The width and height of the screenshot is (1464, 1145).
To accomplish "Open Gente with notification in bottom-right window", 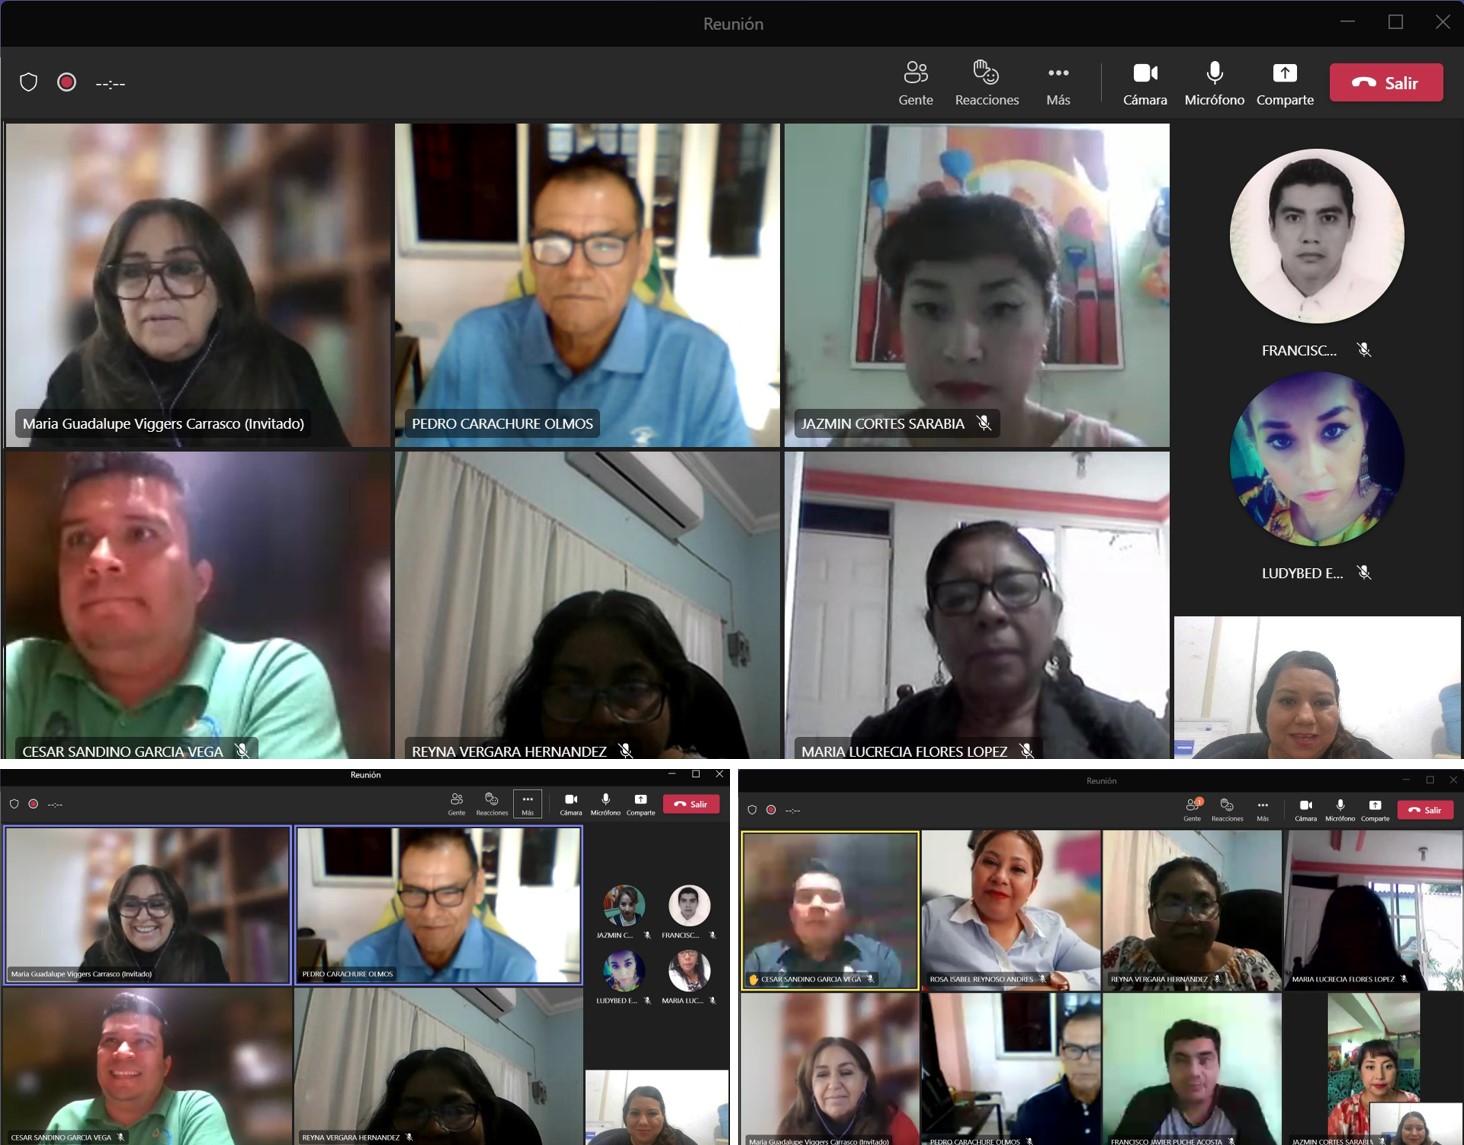I will [1192, 810].
